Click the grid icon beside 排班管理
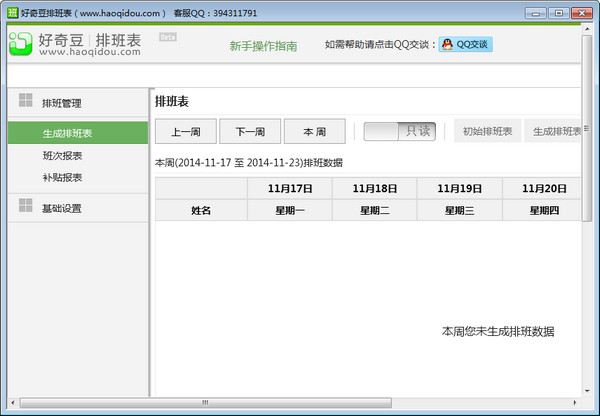Image resolution: width=600 pixels, height=416 pixels. (26, 100)
